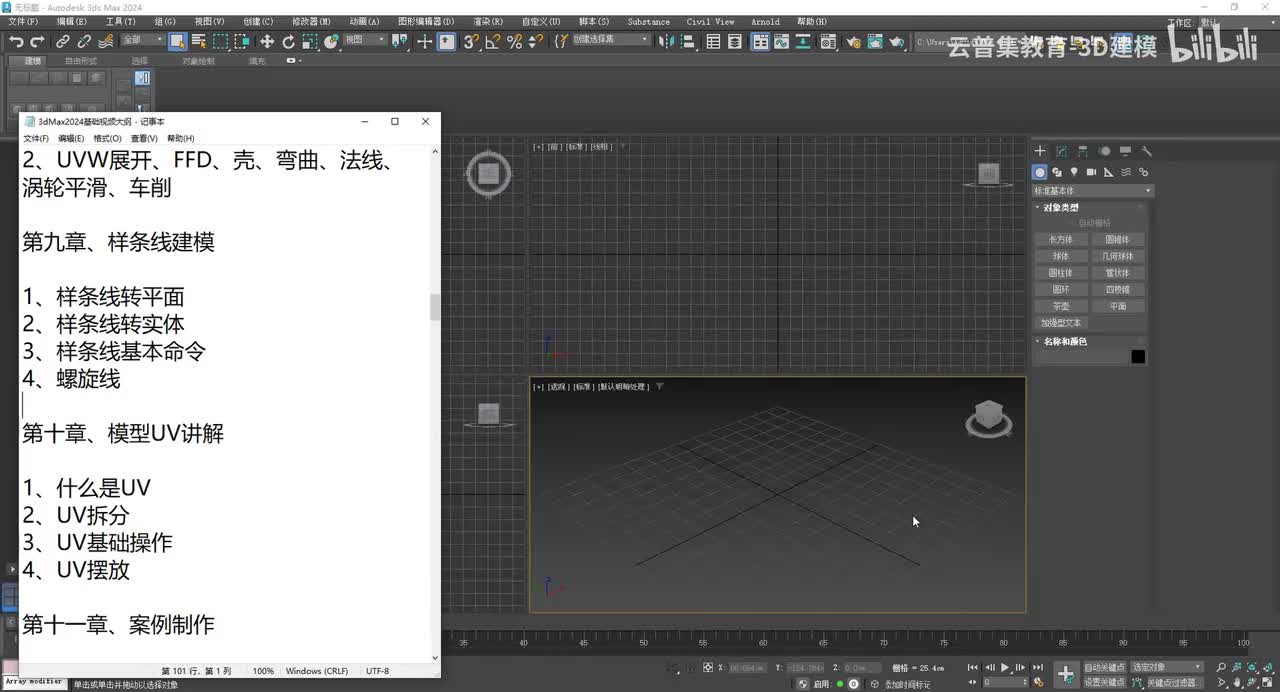
Task: Click the 圆柱体 cylinder button
Action: point(1061,273)
